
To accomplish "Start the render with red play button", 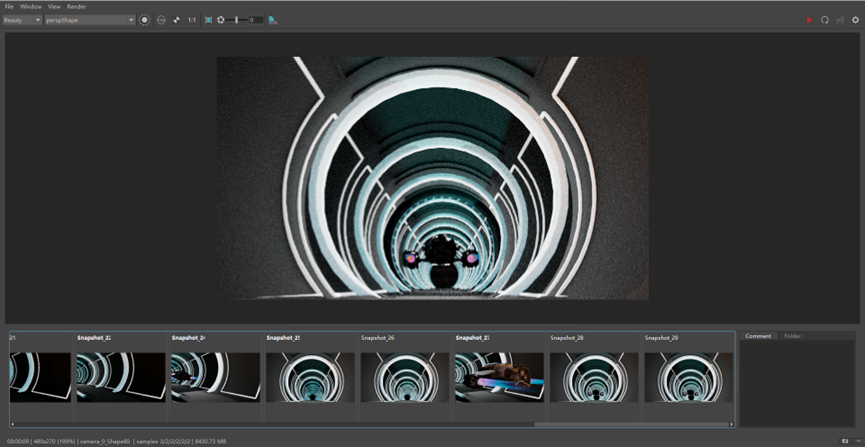I will click(809, 20).
